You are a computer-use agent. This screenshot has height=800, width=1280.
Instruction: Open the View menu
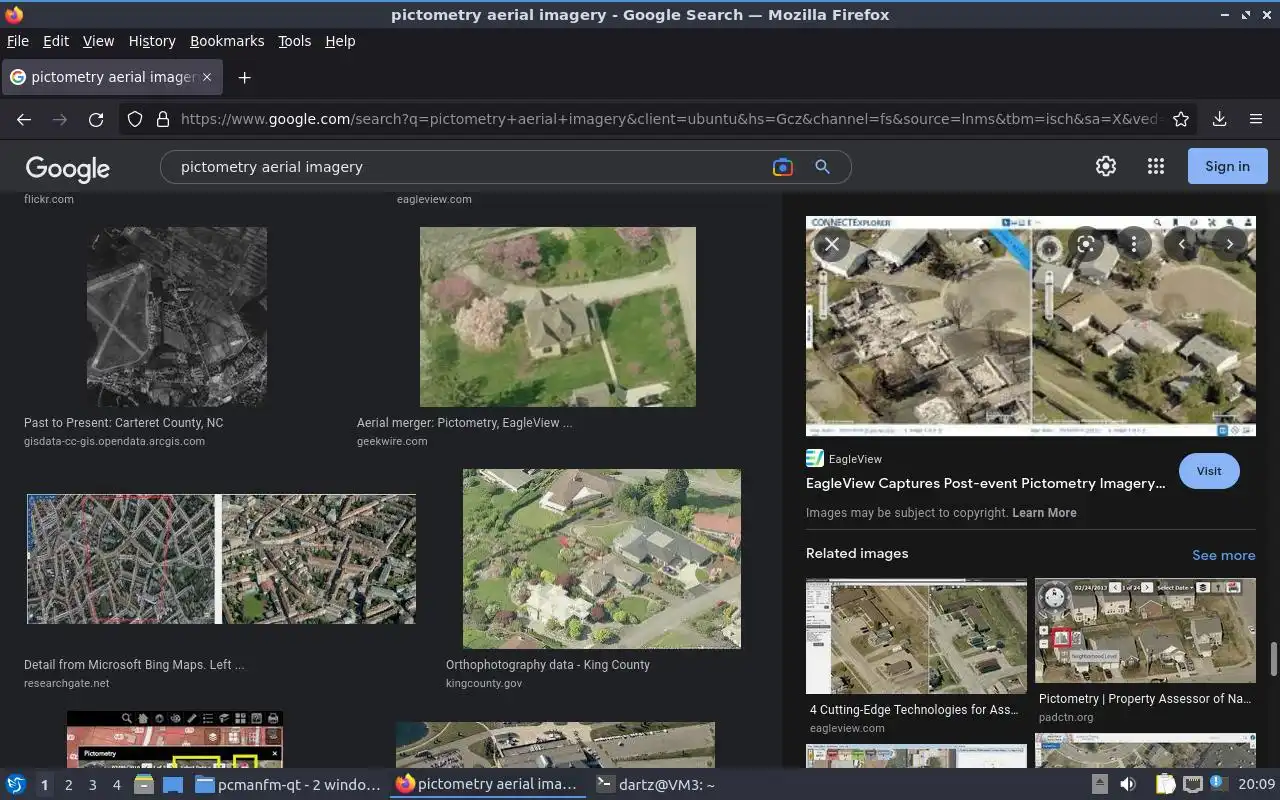[98, 41]
